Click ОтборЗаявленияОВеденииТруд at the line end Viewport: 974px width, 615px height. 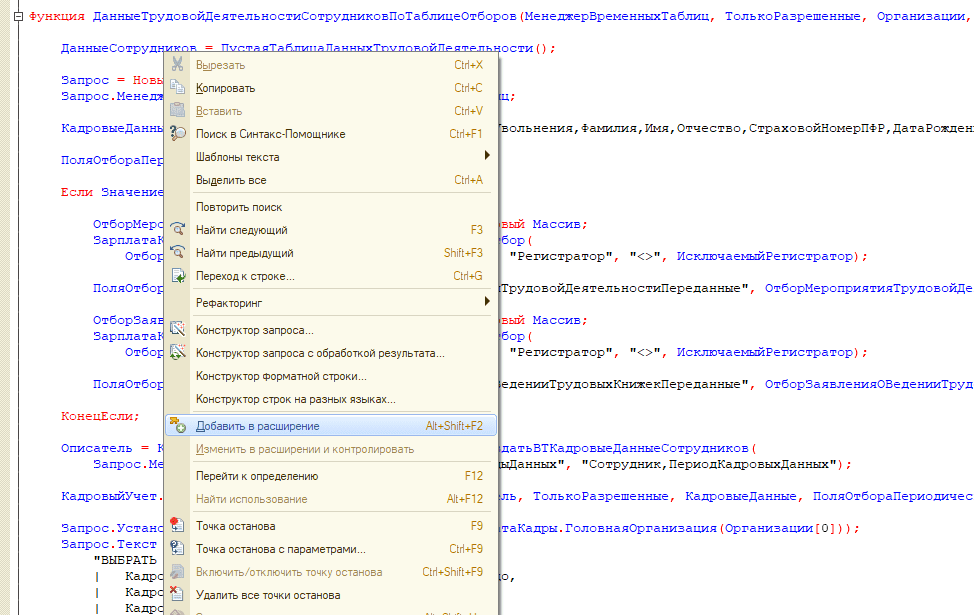coord(868,384)
